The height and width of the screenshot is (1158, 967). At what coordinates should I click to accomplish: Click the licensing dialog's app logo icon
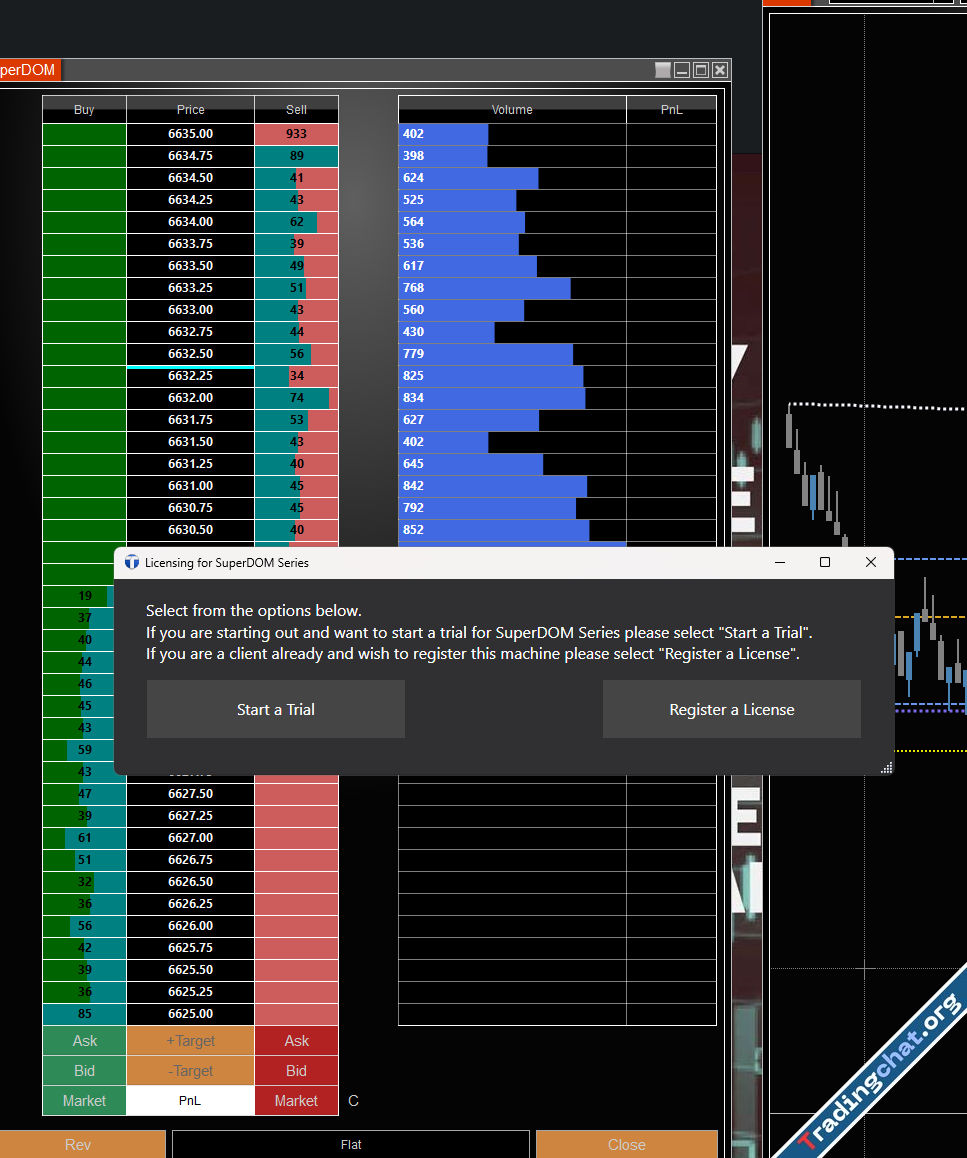click(x=132, y=562)
